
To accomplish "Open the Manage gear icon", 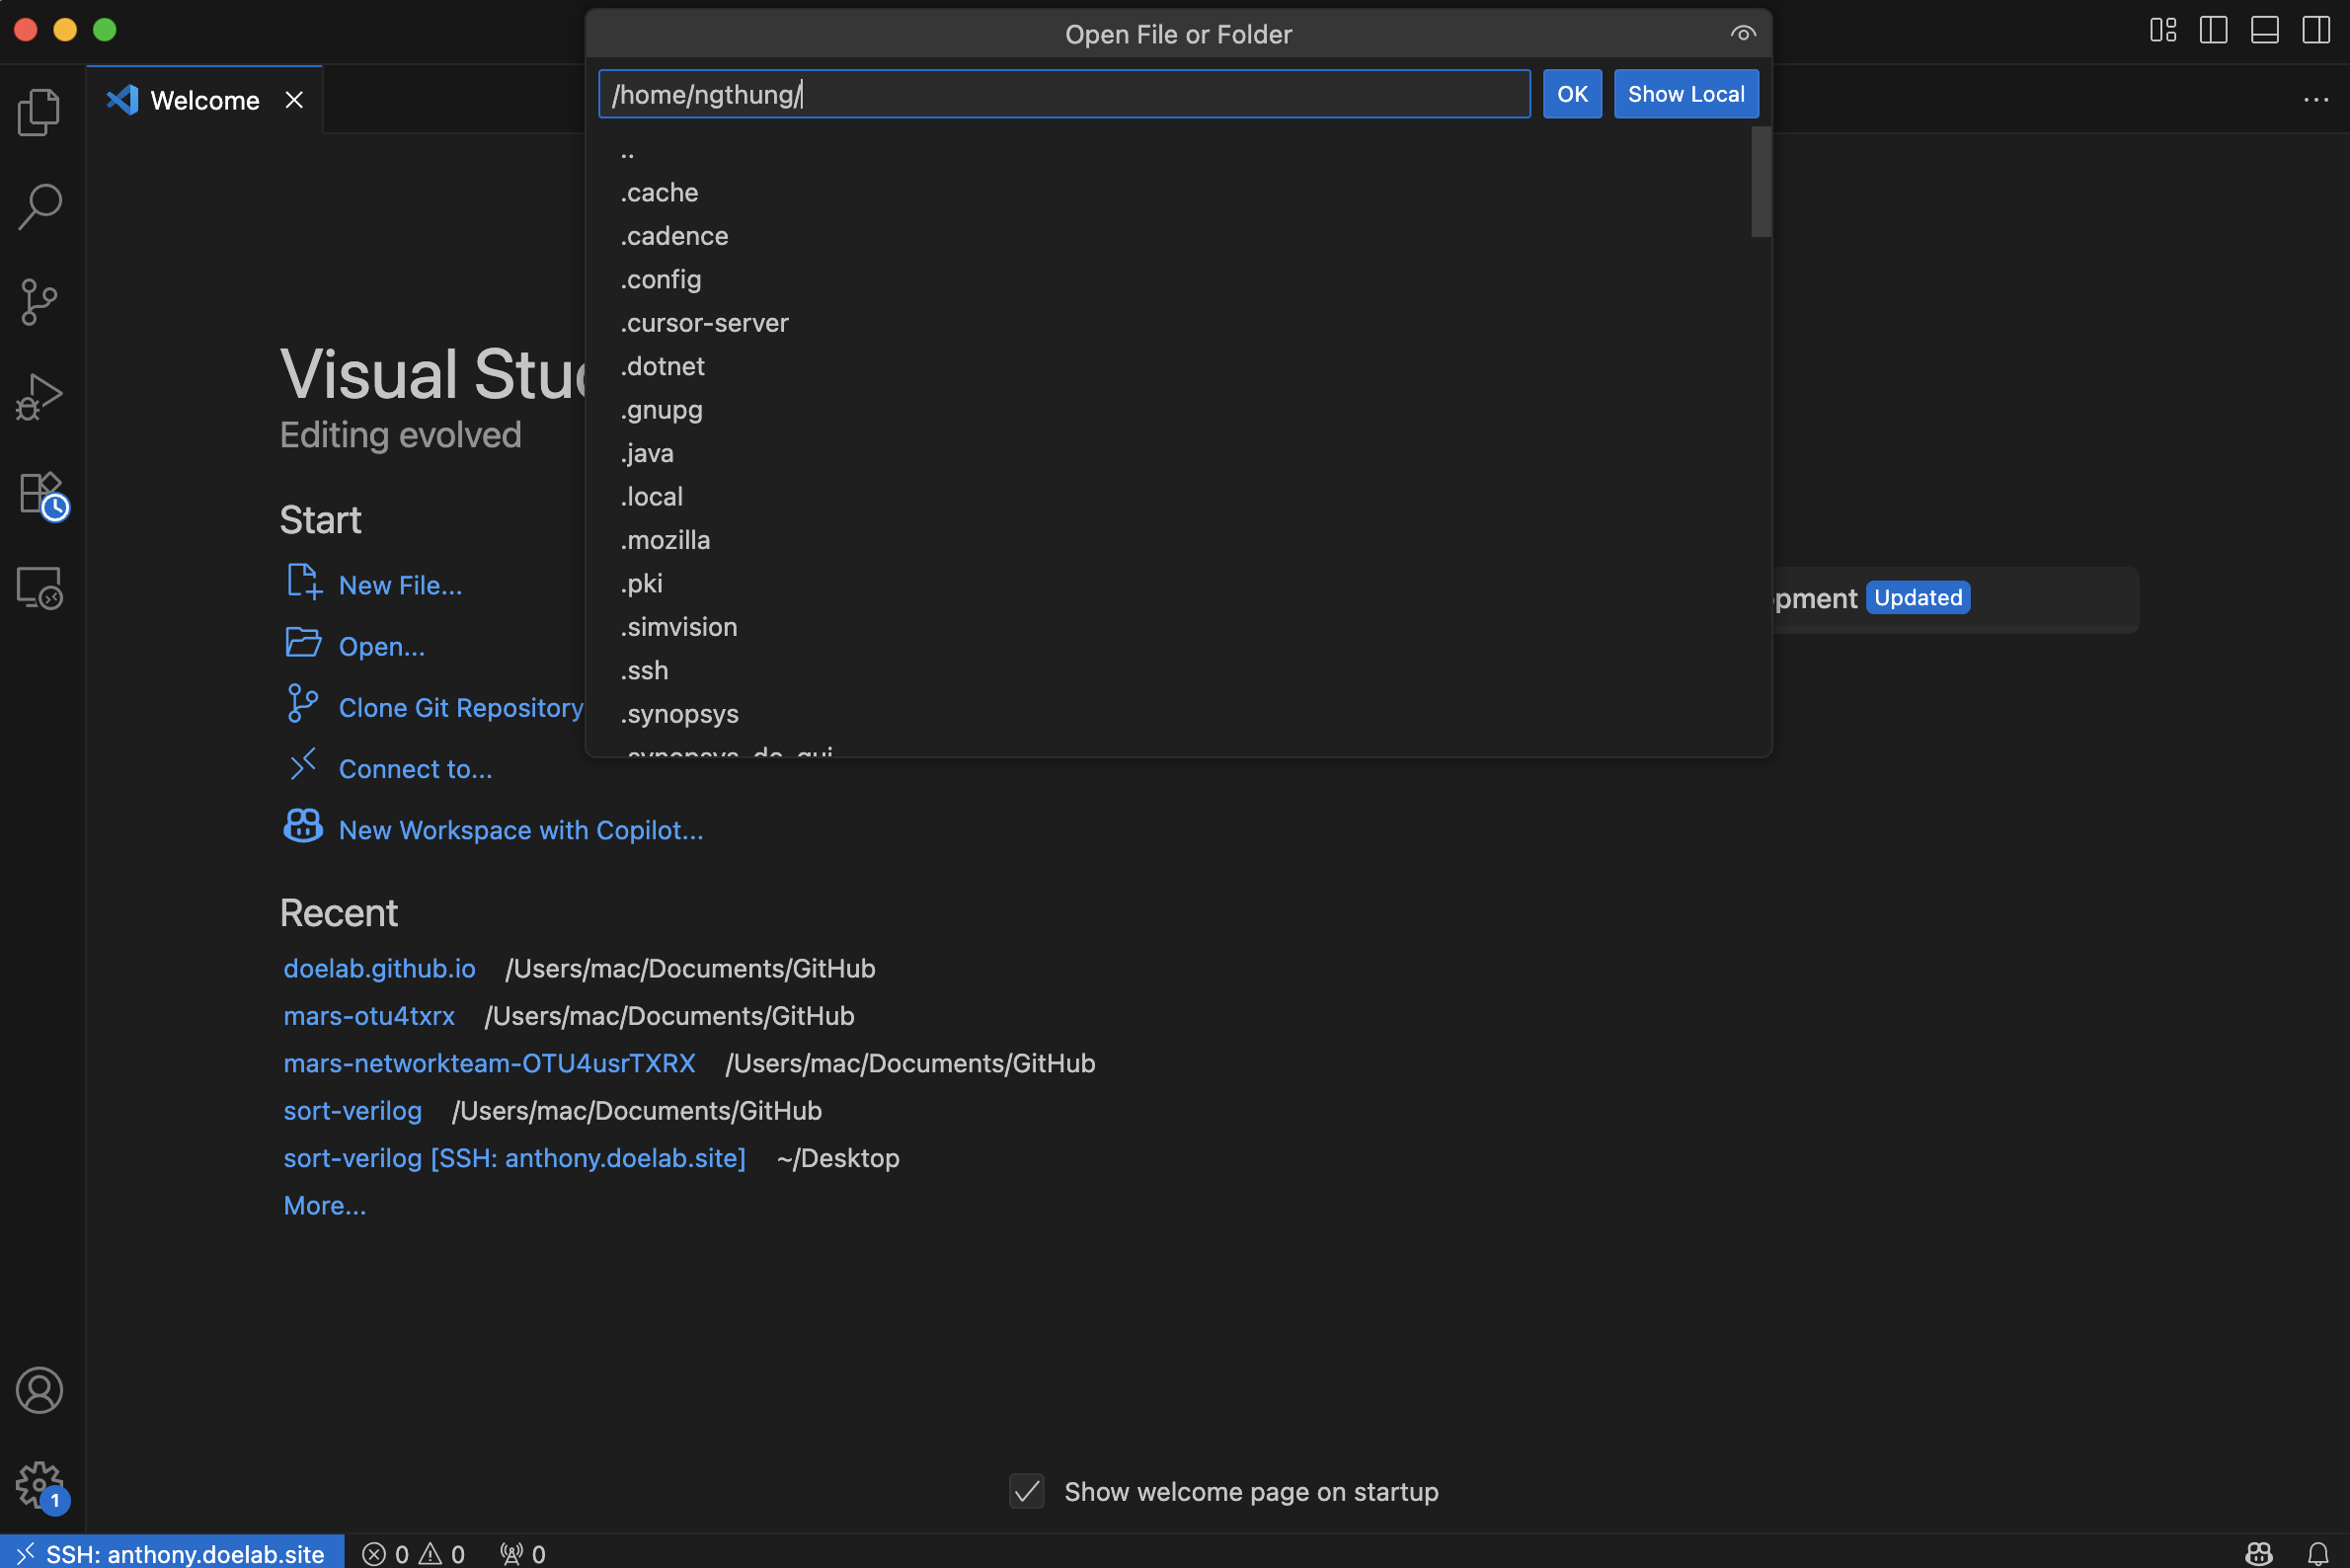I will pyautogui.click(x=40, y=1485).
